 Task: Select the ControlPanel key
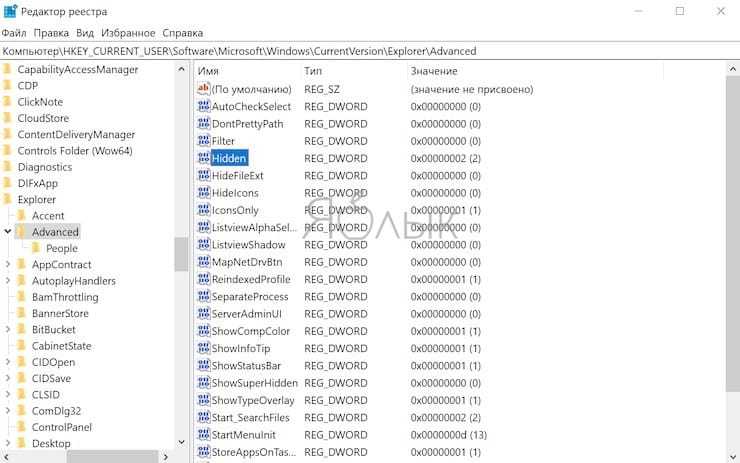pyautogui.click(x=62, y=427)
